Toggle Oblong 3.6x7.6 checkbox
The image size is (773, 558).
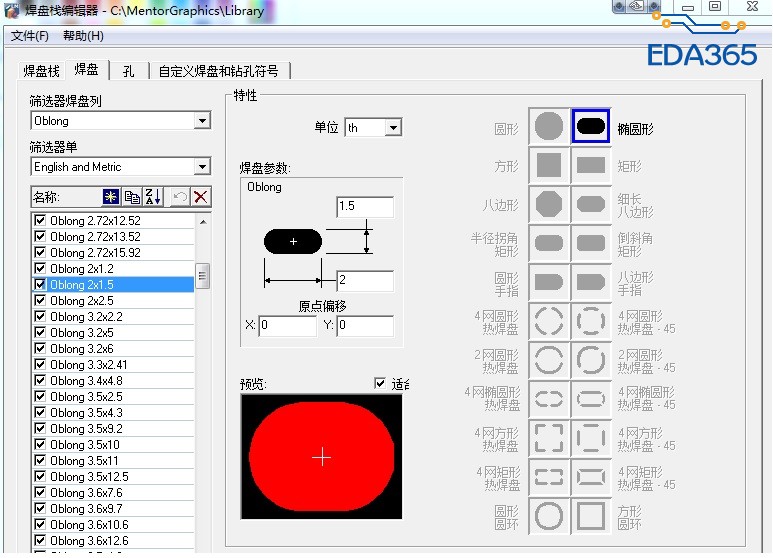(x=40, y=492)
